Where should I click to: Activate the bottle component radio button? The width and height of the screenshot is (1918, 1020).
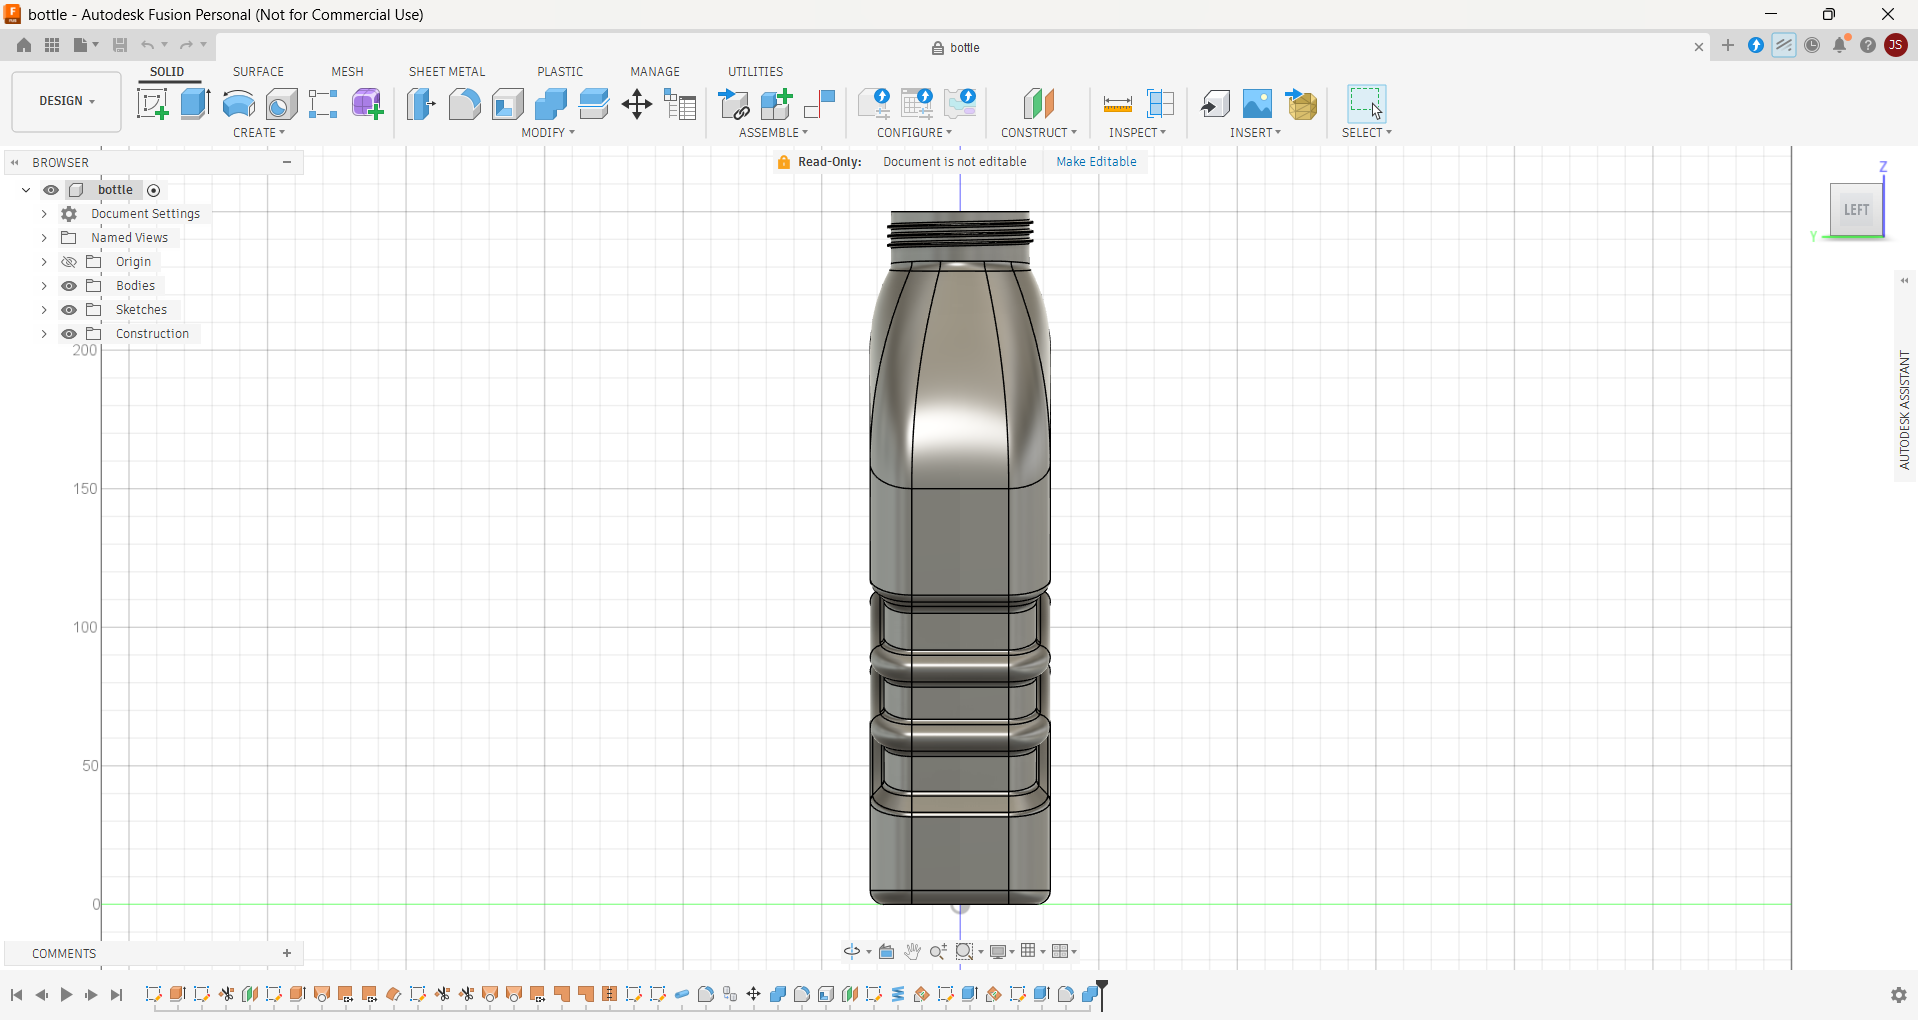pyautogui.click(x=154, y=190)
